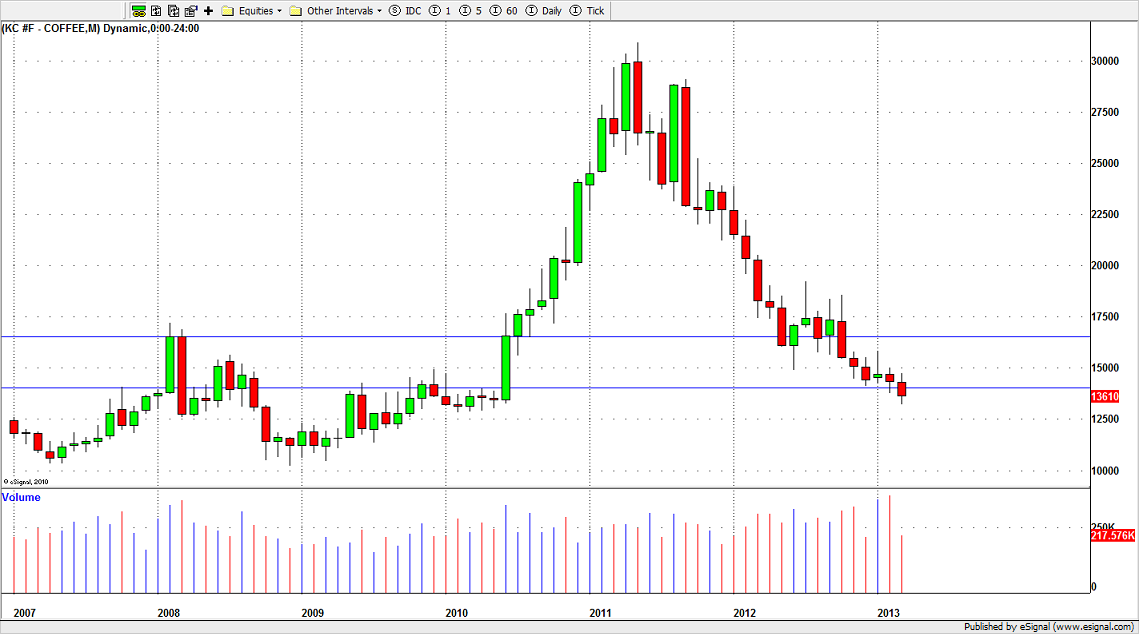Click the KC #F - COFFEE chart title

(100, 28)
